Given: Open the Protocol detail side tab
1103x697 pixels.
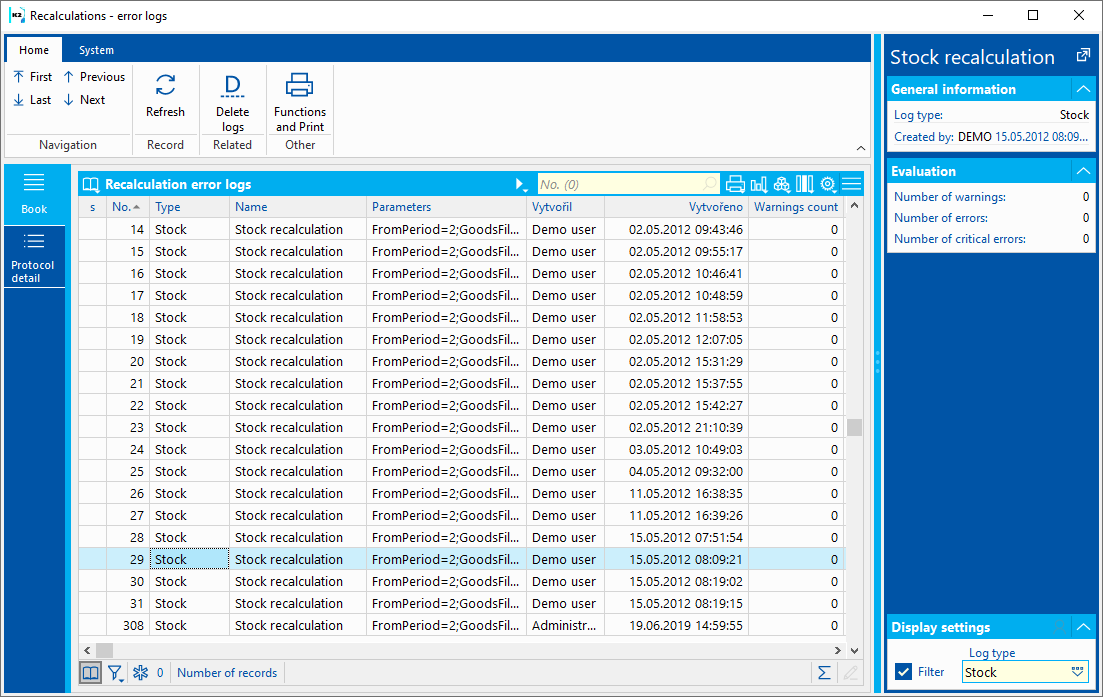Looking at the screenshot, I should (x=34, y=257).
